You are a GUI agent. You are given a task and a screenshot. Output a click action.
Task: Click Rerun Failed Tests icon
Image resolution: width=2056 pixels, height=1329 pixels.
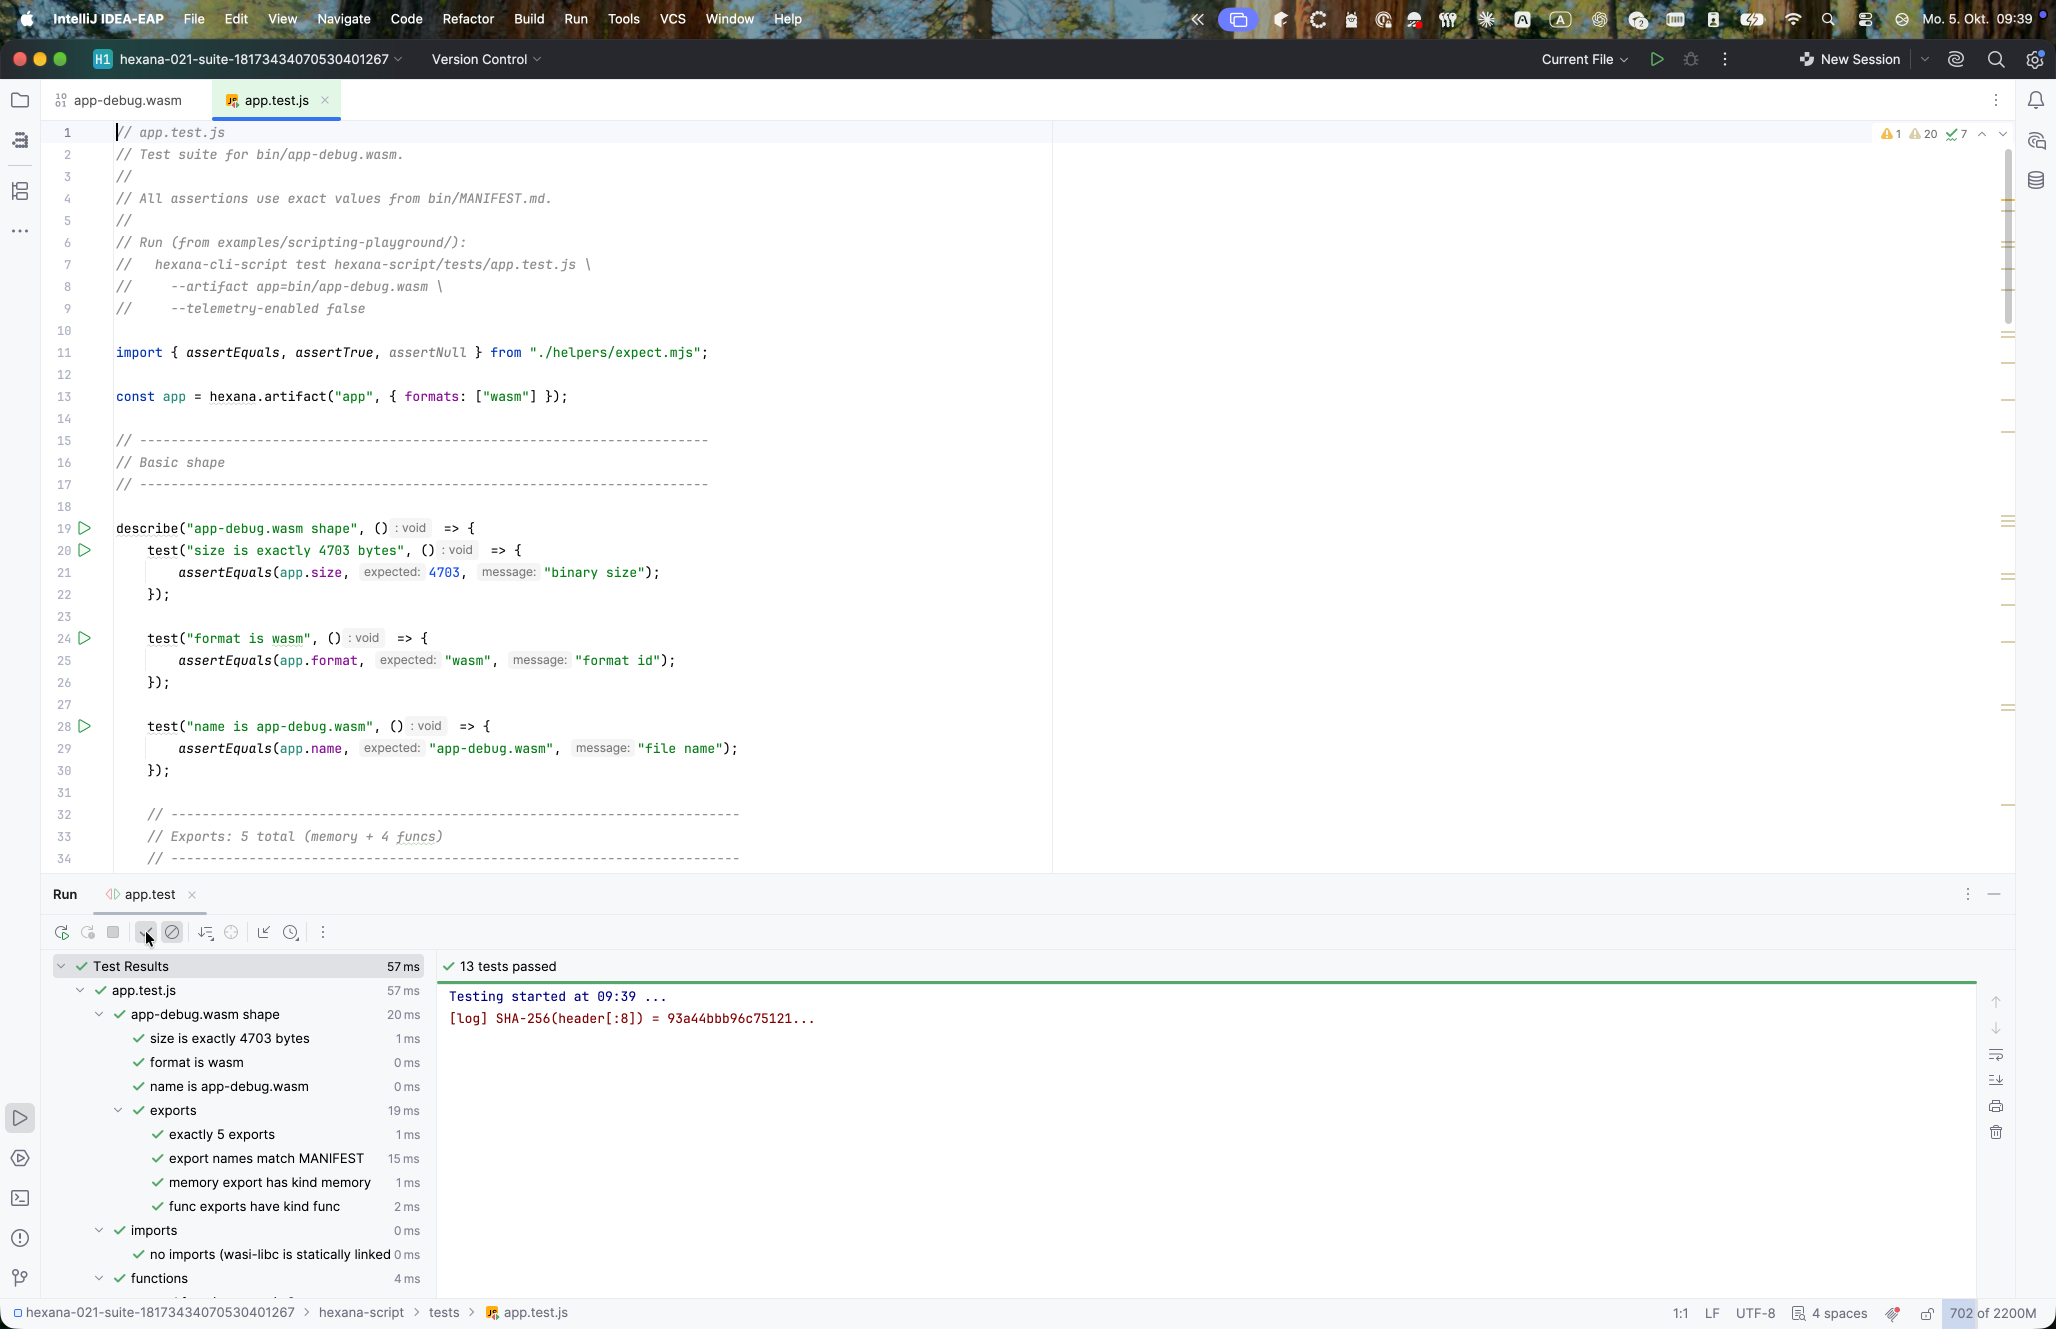tap(88, 932)
